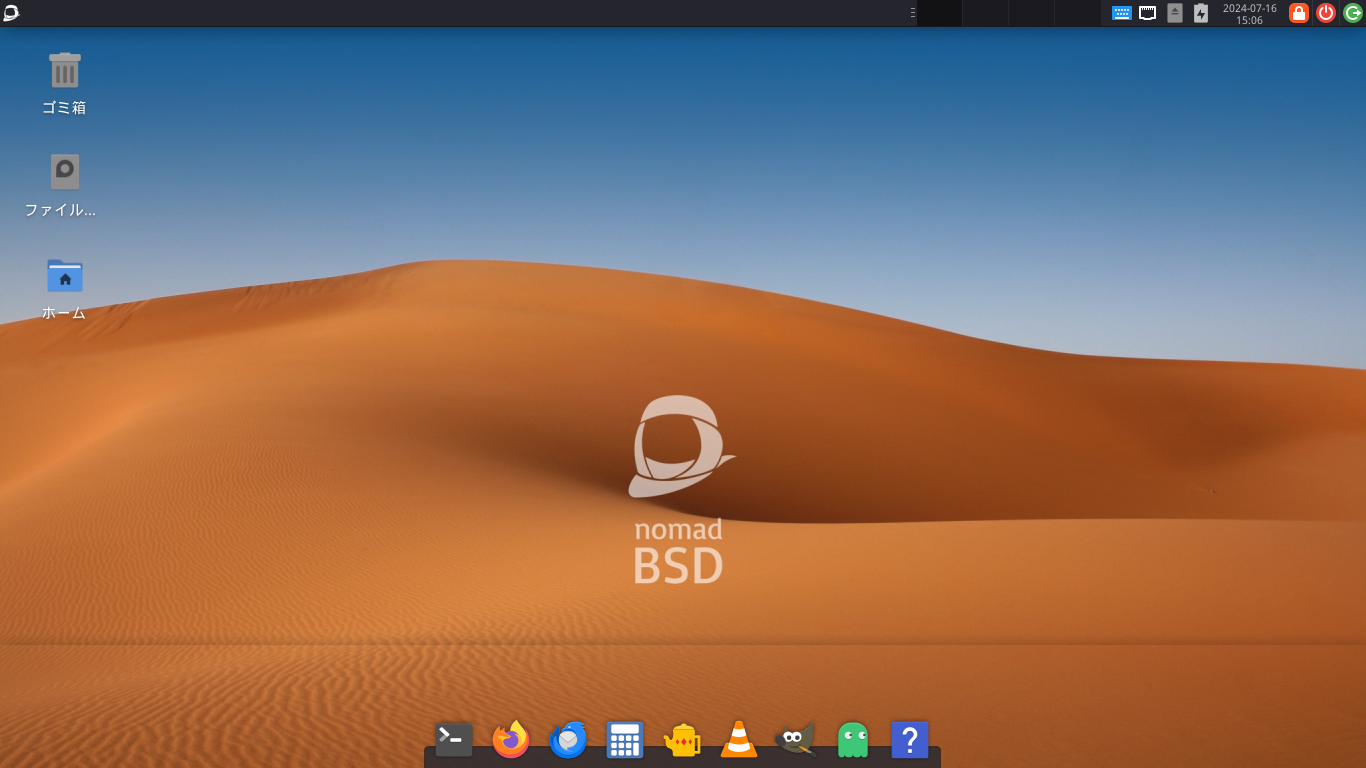The height and width of the screenshot is (768, 1366).
Task: Expand the panel handle next to the tray
Action: (913, 13)
